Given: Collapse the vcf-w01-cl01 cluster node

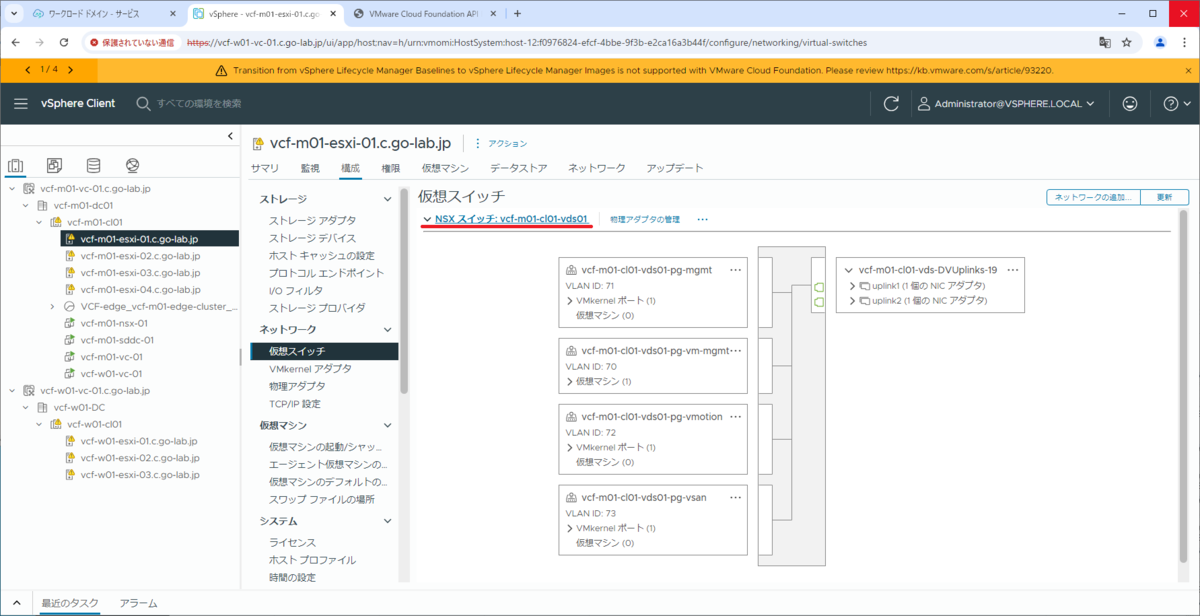Looking at the screenshot, I should (39, 424).
